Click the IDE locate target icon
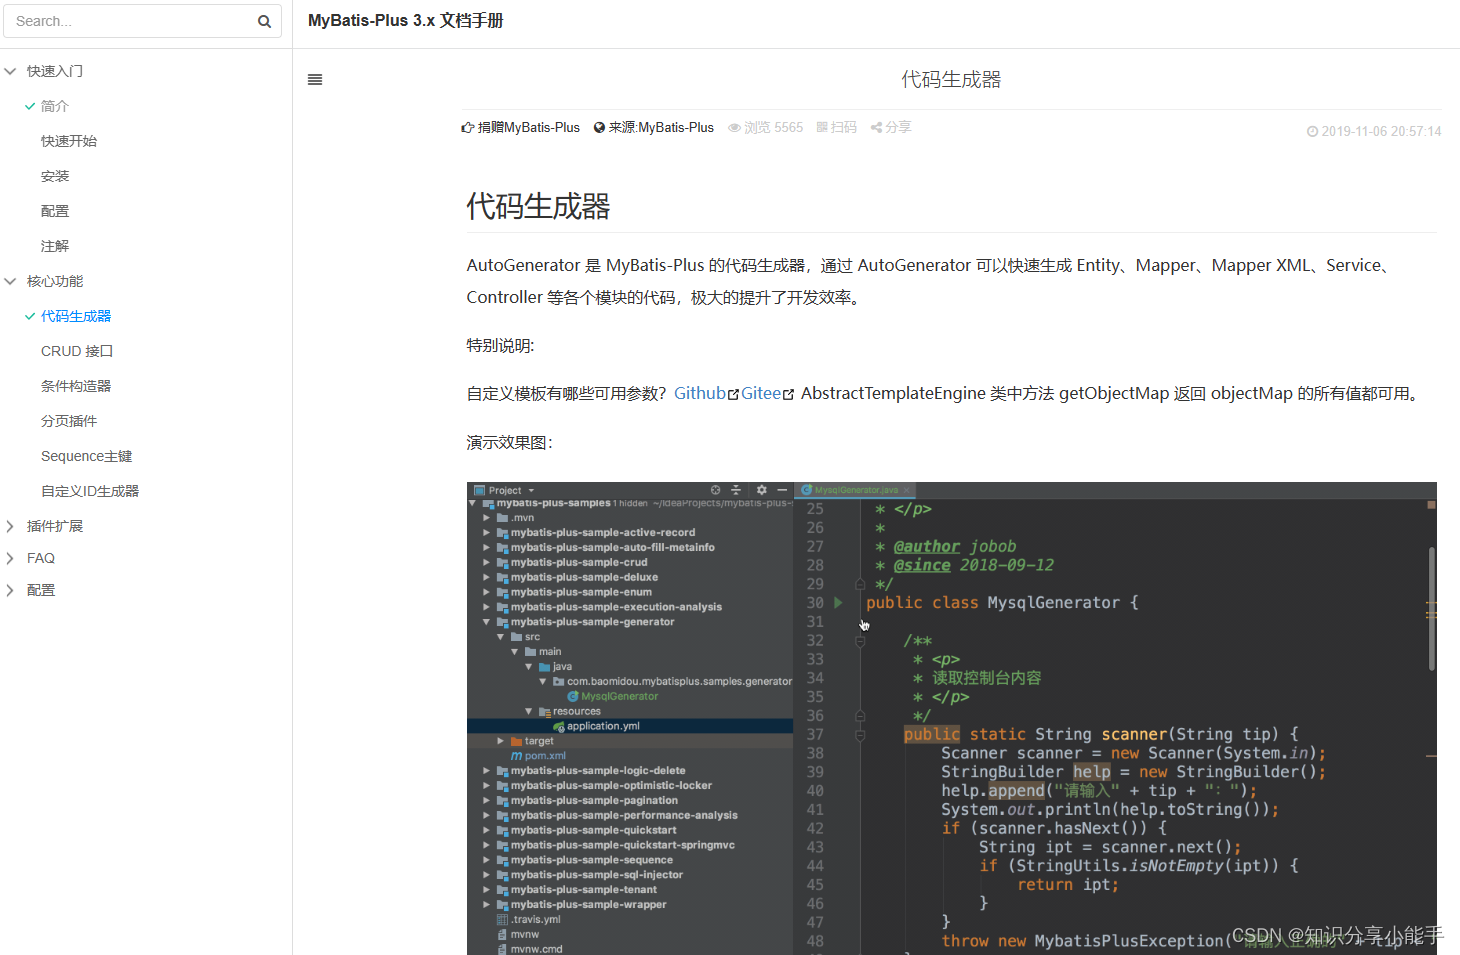 715,490
